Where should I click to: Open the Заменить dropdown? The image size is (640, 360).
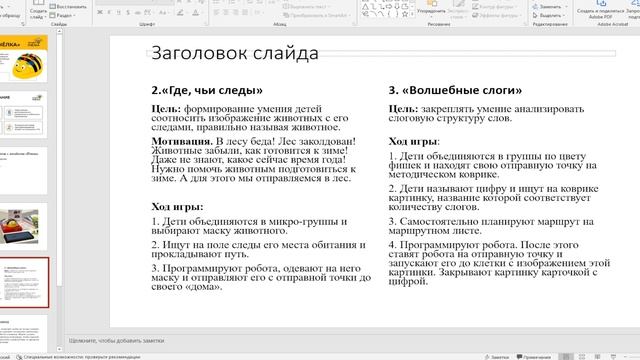click(549, 7)
